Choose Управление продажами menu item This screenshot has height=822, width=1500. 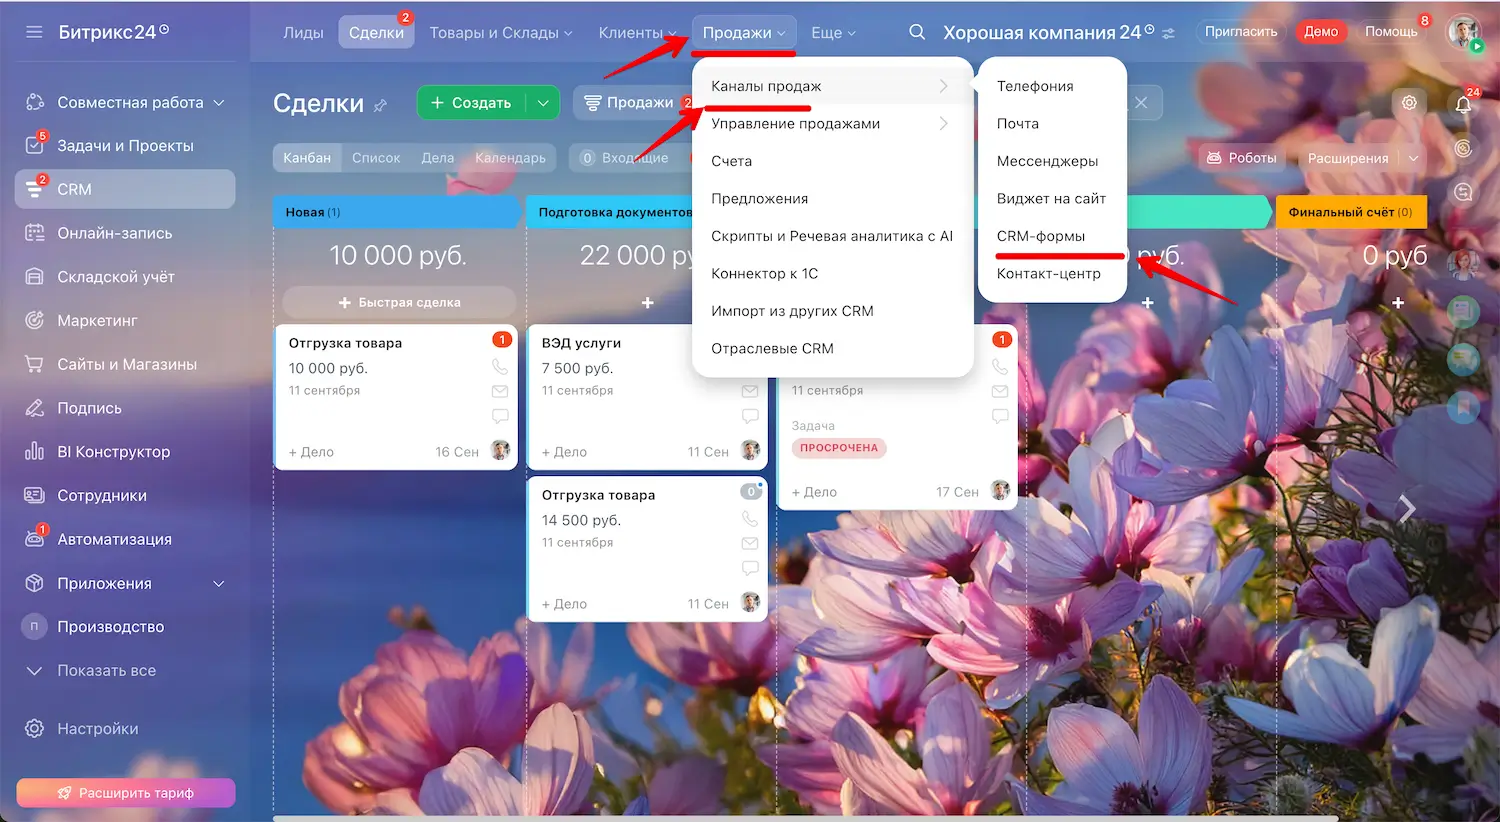tap(795, 124)
